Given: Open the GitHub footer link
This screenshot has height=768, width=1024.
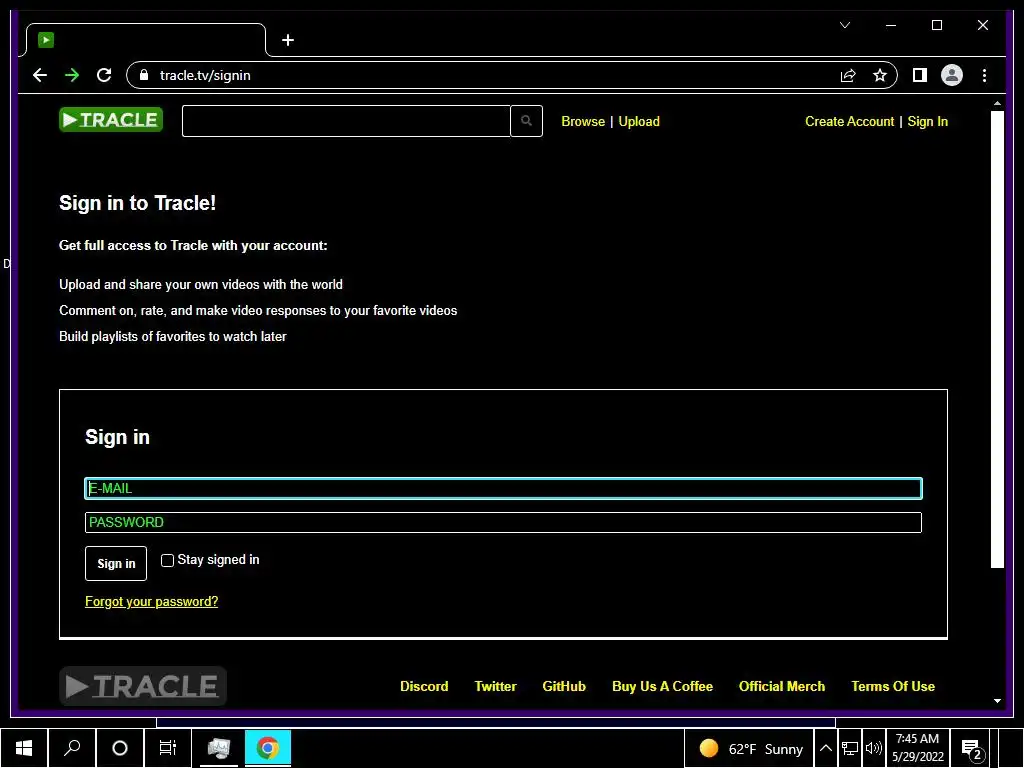Looking at the screenshot, I should click(564, 686).
